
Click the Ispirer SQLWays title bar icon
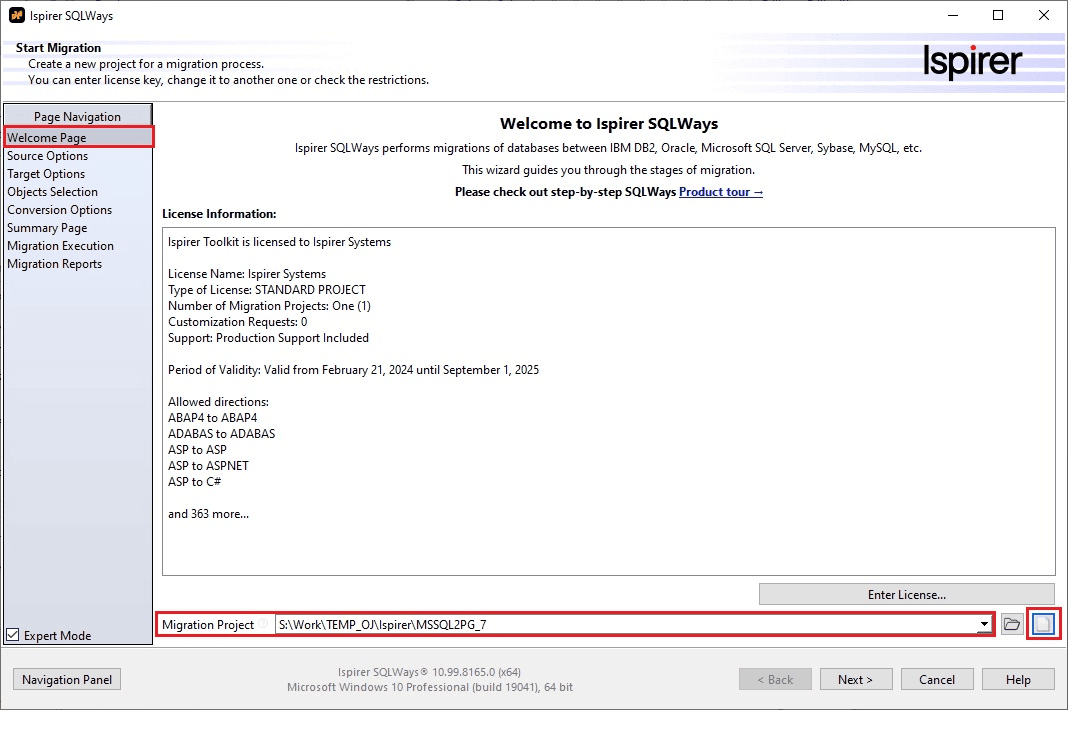pos(16,16)
